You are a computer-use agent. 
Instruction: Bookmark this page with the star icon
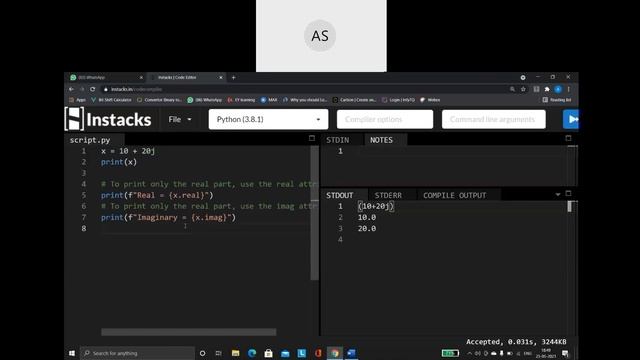(523, 89)
